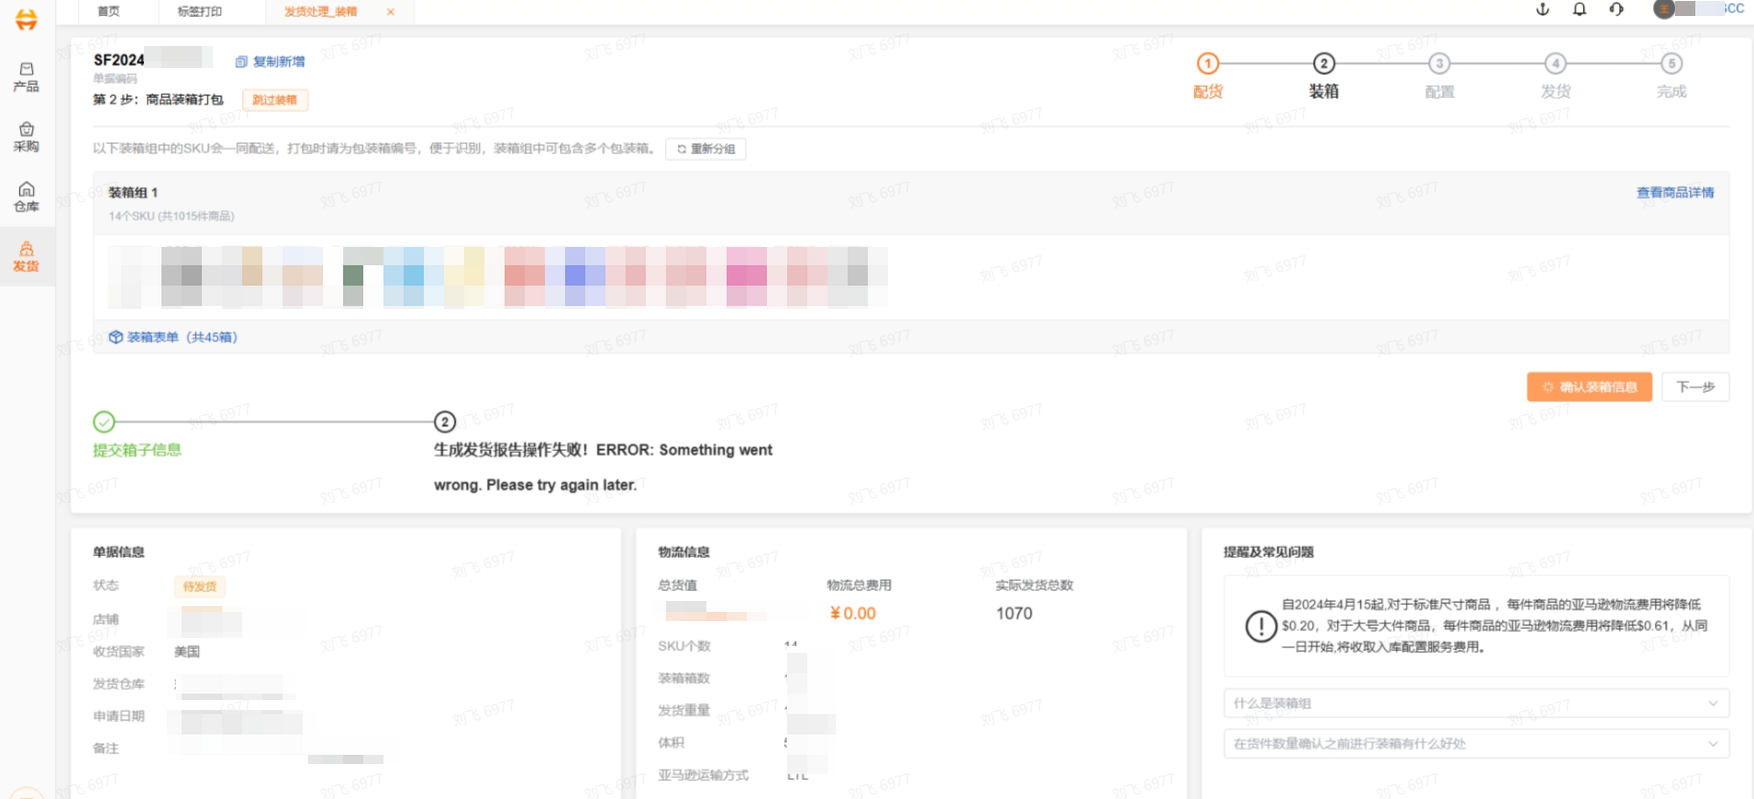Open the 仓库 sidebar icon
The image size is (1754, 799).
pyautogui.click(x=26, y=197)
